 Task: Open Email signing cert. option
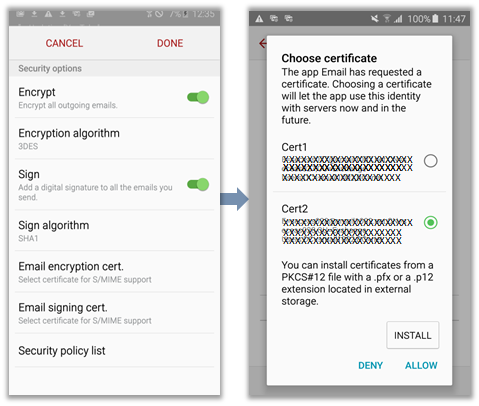[114, 313]
